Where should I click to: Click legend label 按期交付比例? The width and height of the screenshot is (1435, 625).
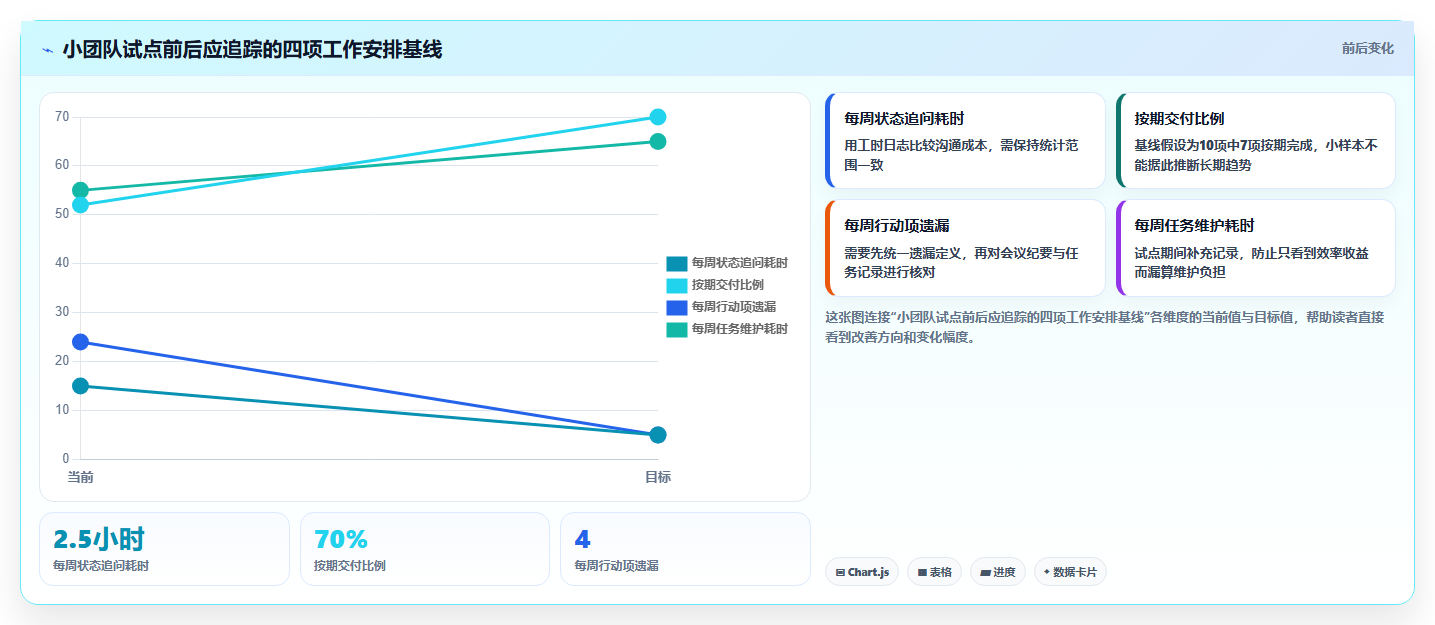point(727,285)
